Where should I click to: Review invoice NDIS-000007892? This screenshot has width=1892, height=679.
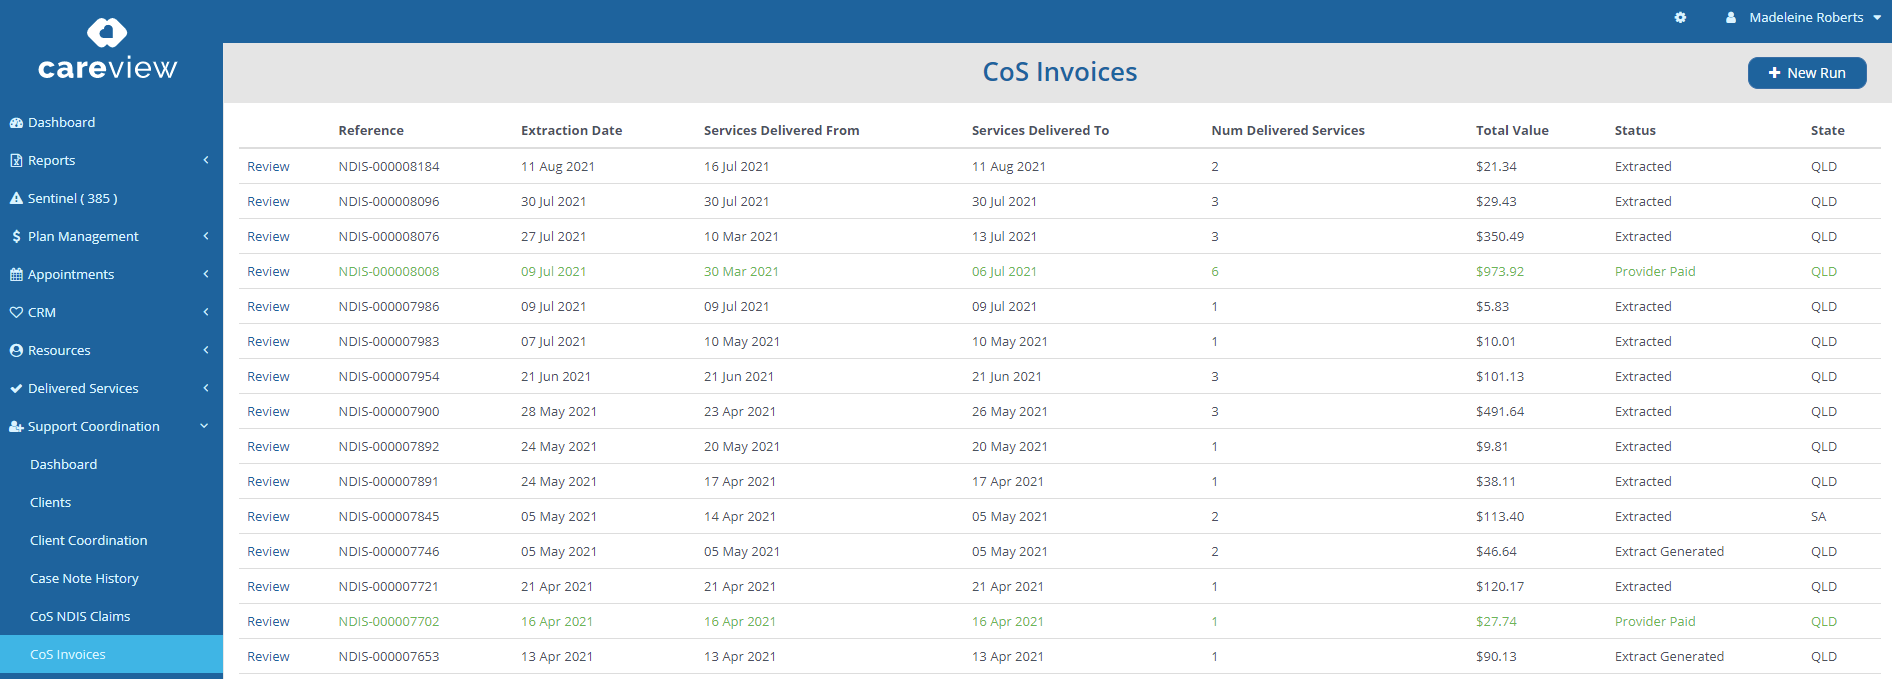(268, 447)
